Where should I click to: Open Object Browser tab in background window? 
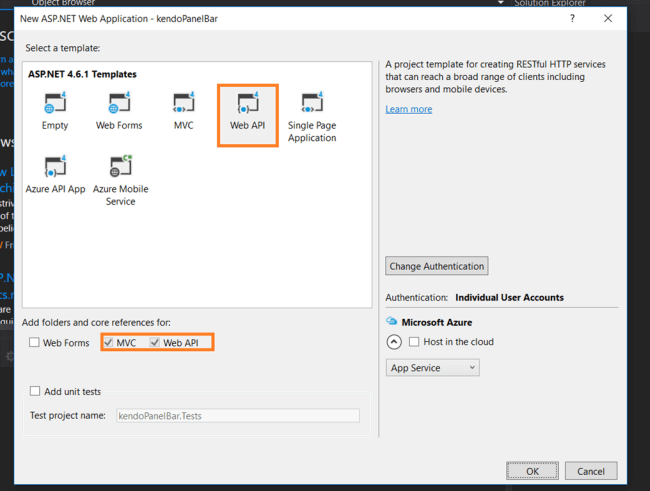click(63, 3)
